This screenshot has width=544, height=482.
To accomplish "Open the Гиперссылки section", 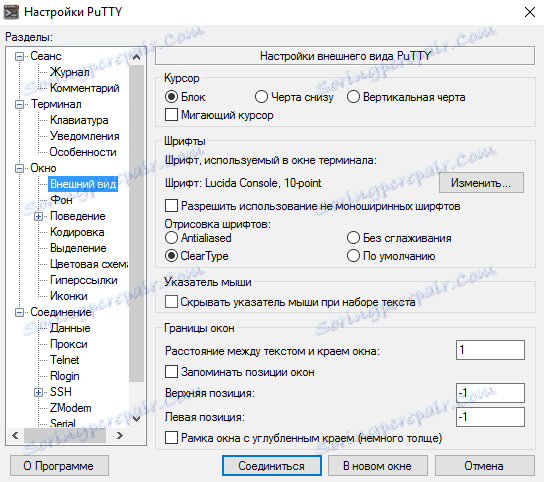I will (x=84, y=280).
